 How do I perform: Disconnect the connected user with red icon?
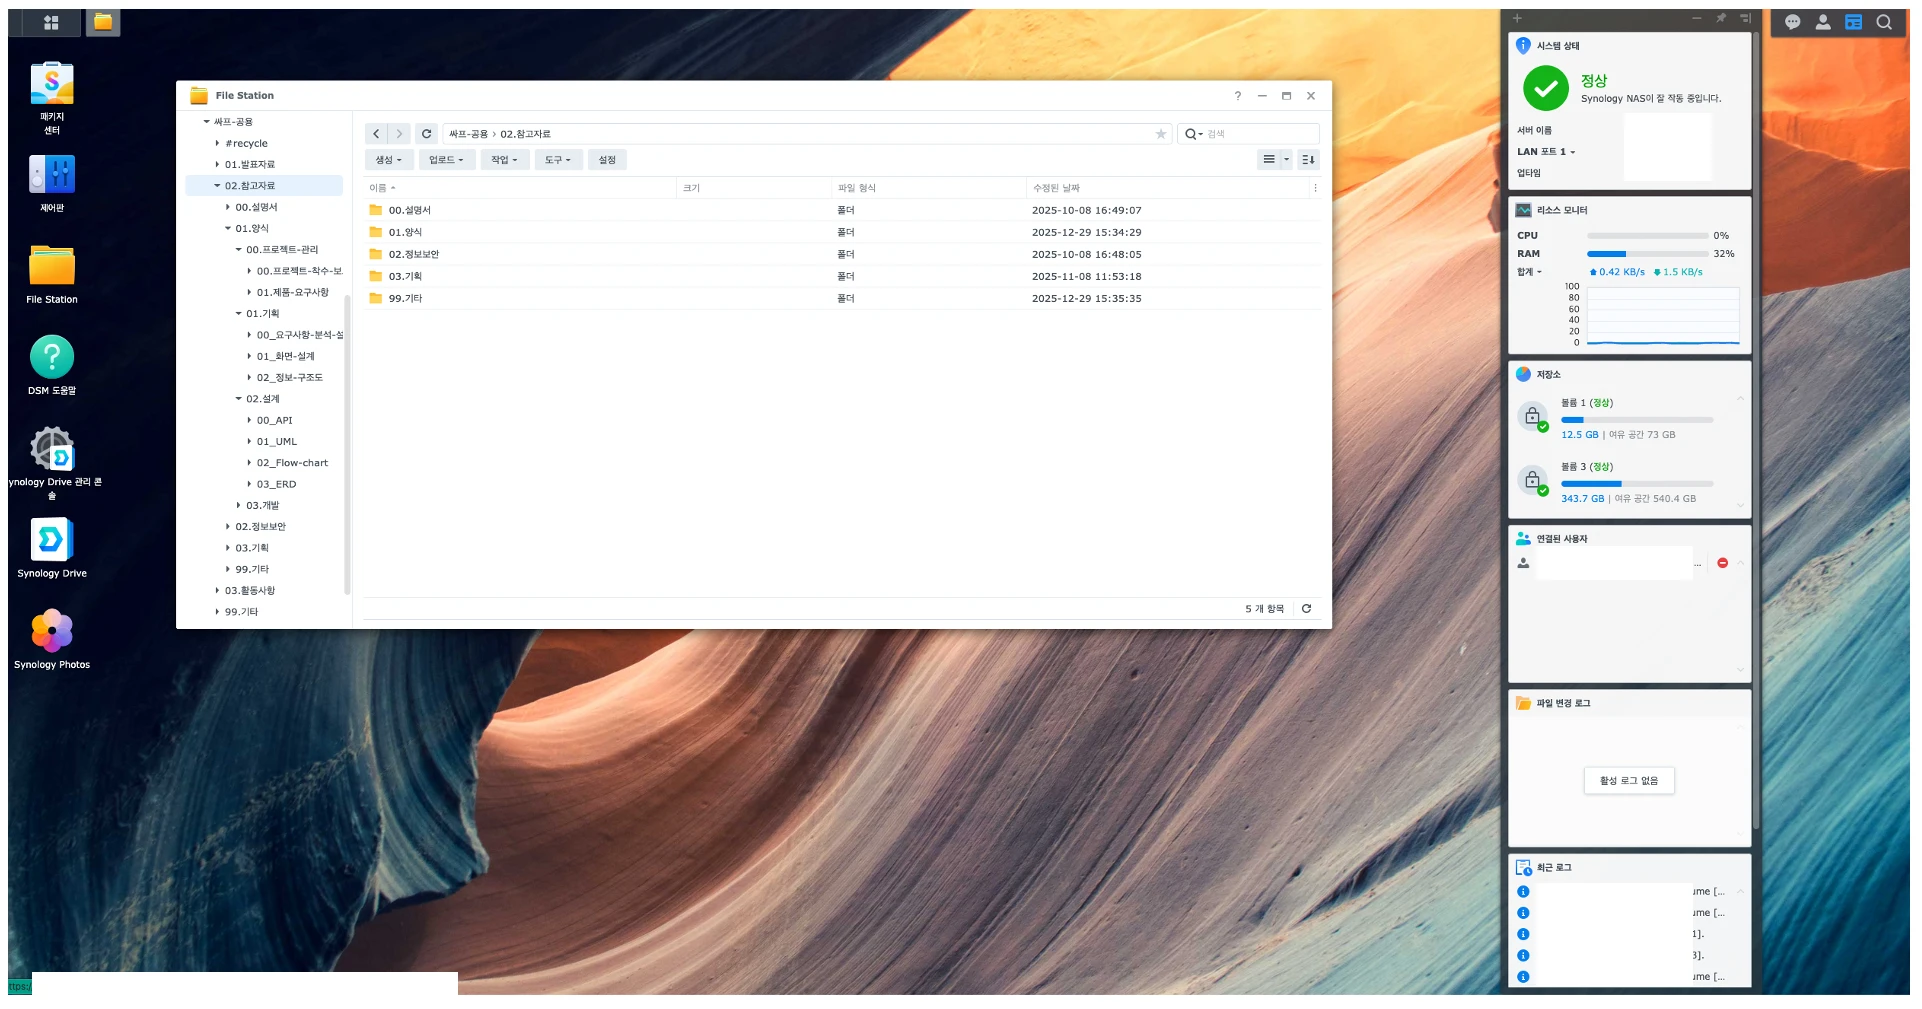point(1722,563)
